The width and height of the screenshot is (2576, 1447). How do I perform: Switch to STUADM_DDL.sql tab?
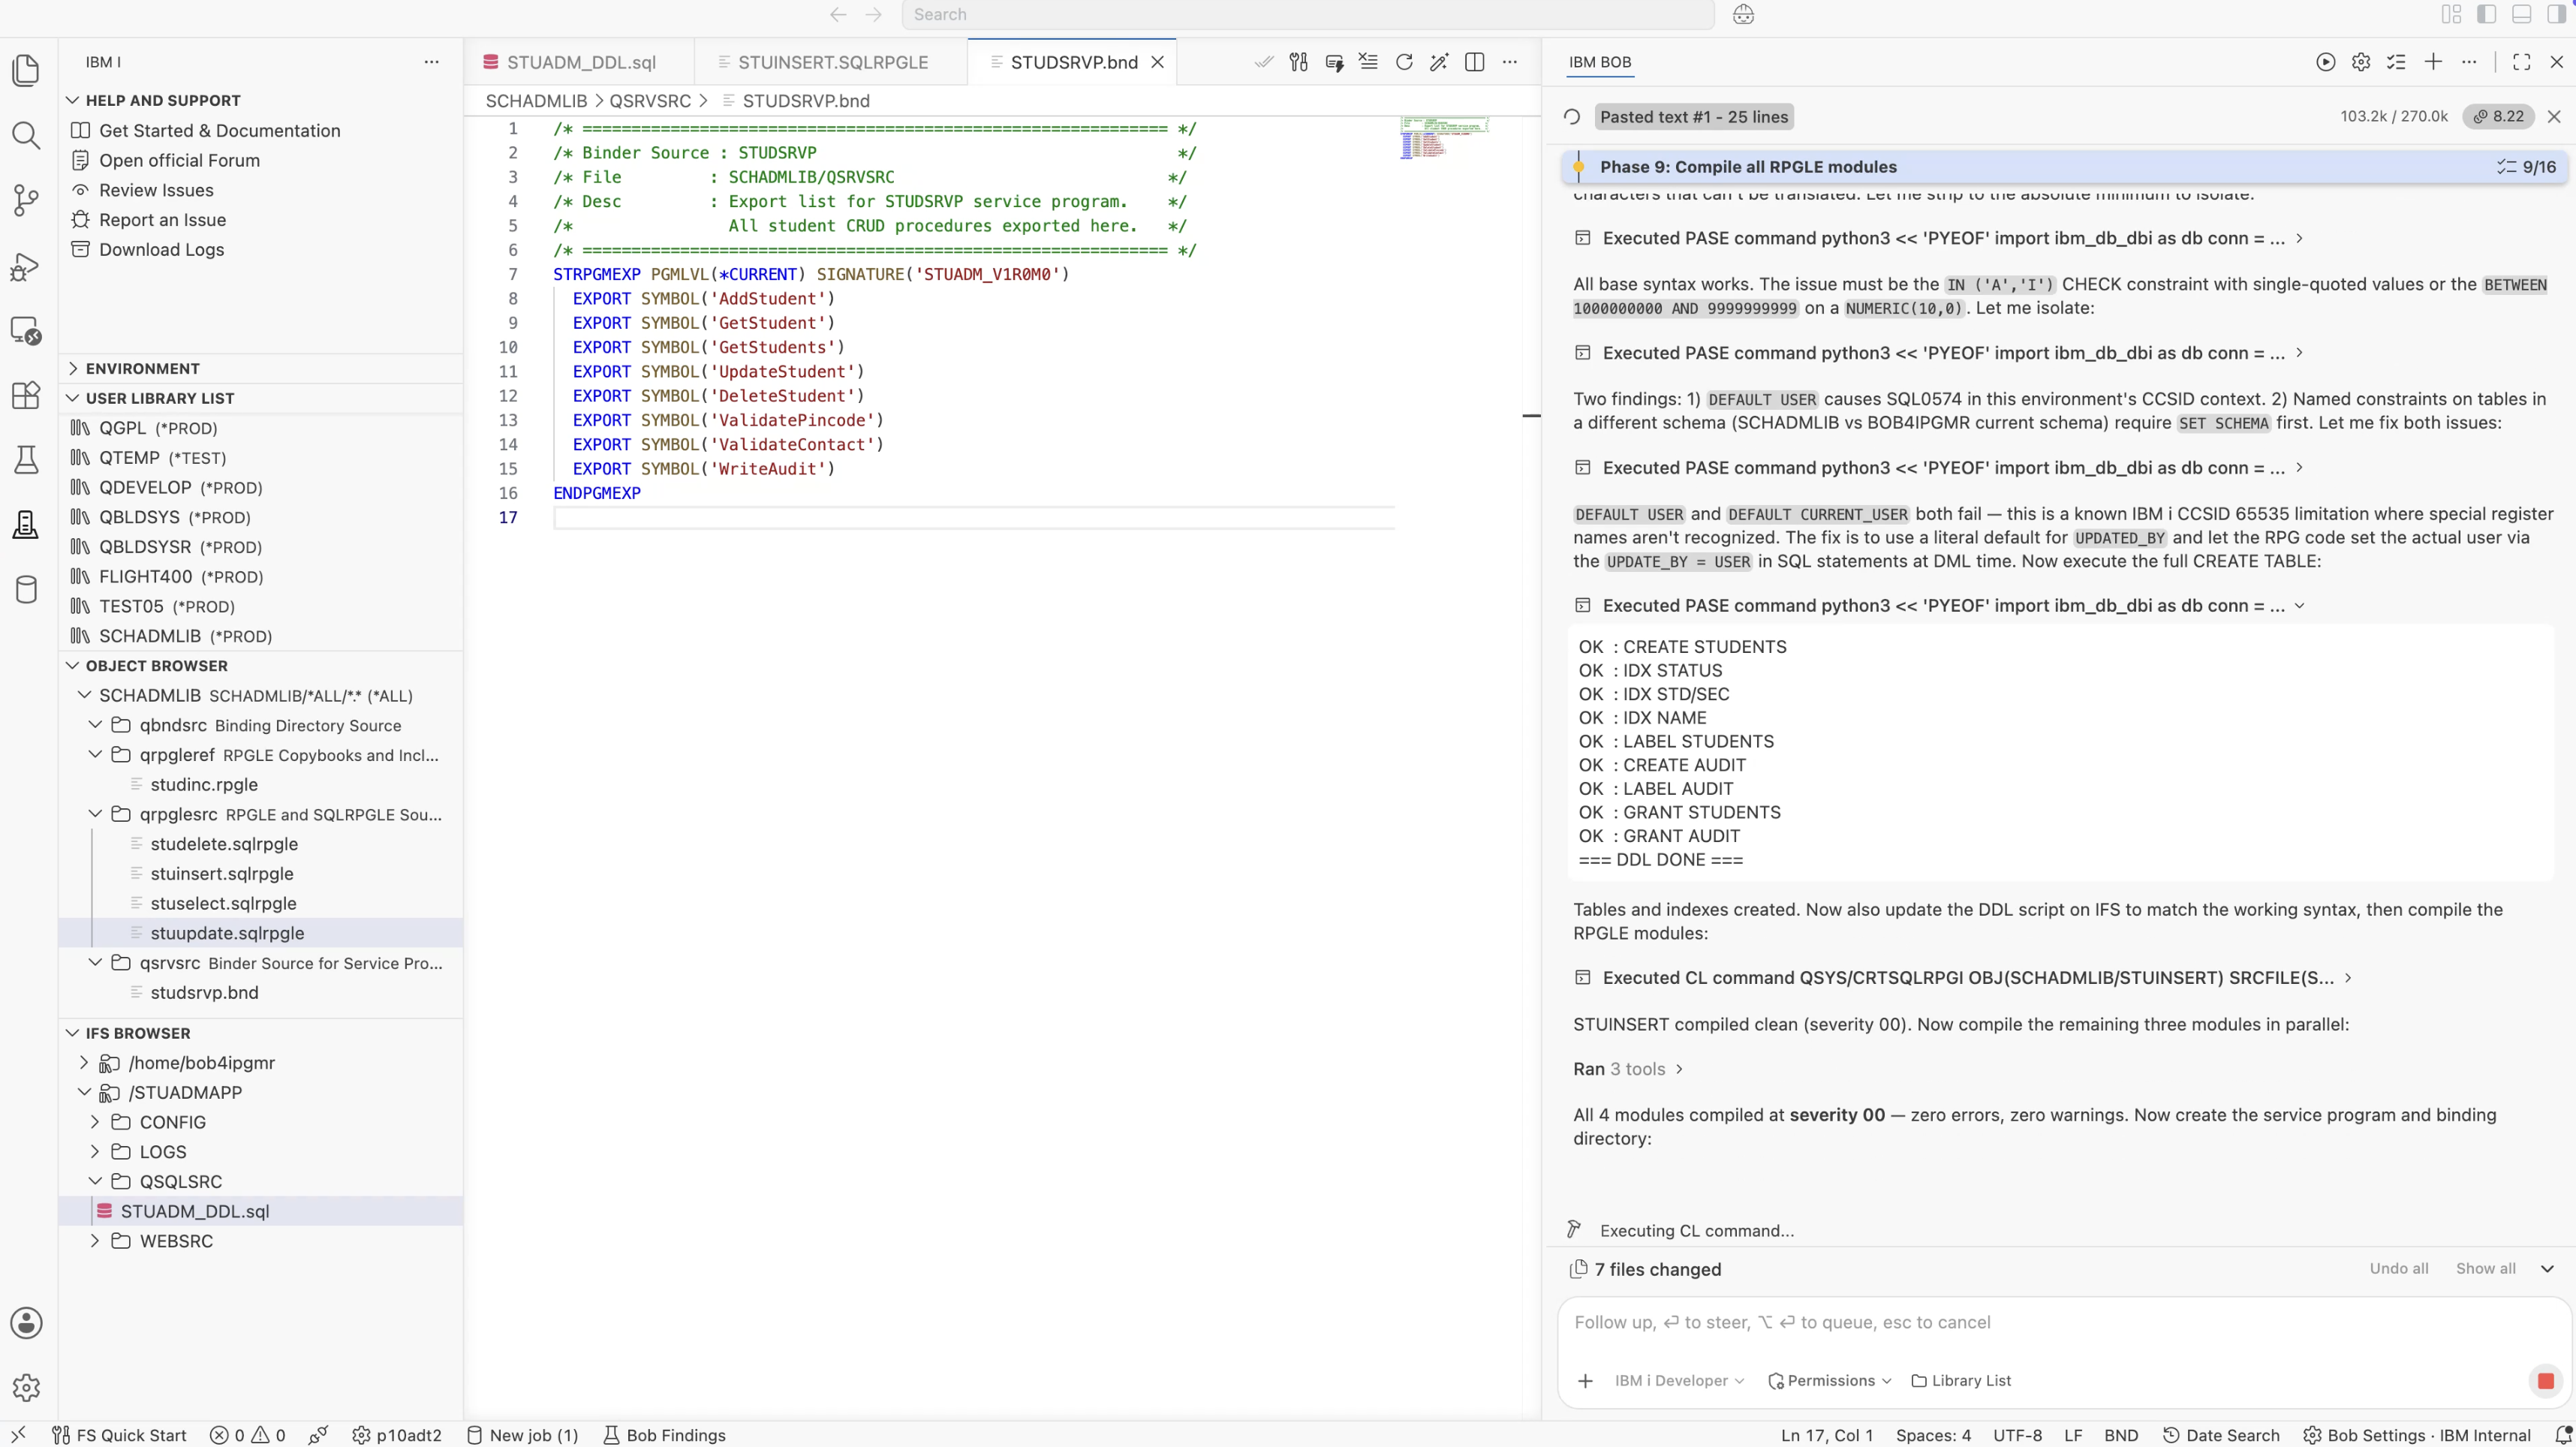tap(580, 62)
